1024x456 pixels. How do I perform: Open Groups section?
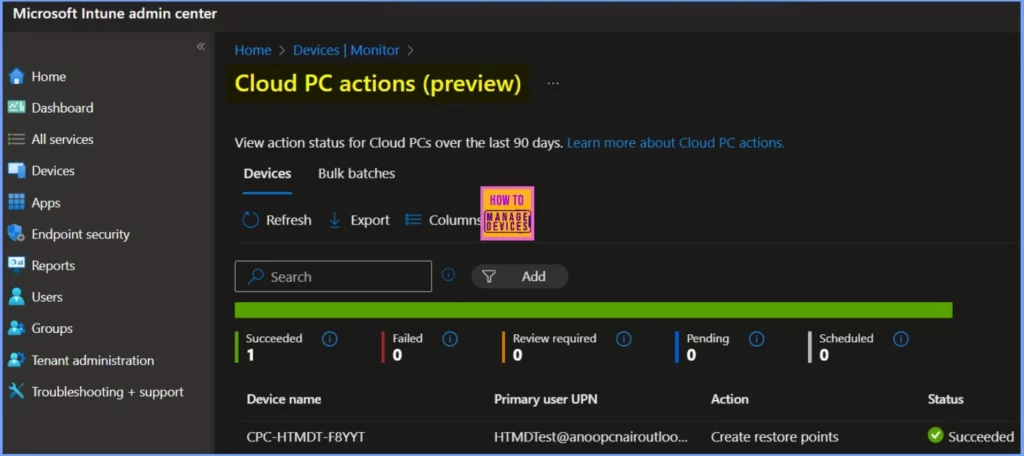pos(40,328)
